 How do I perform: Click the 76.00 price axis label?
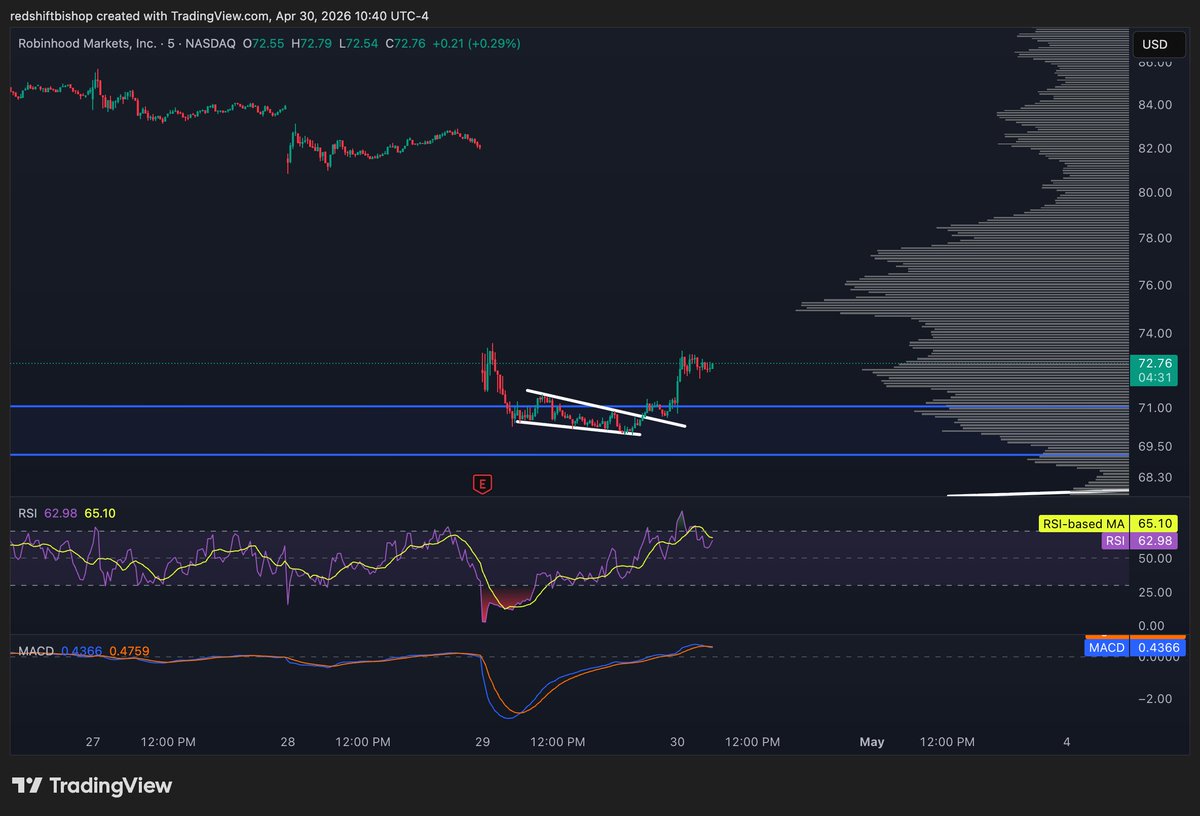[1155, 285]
